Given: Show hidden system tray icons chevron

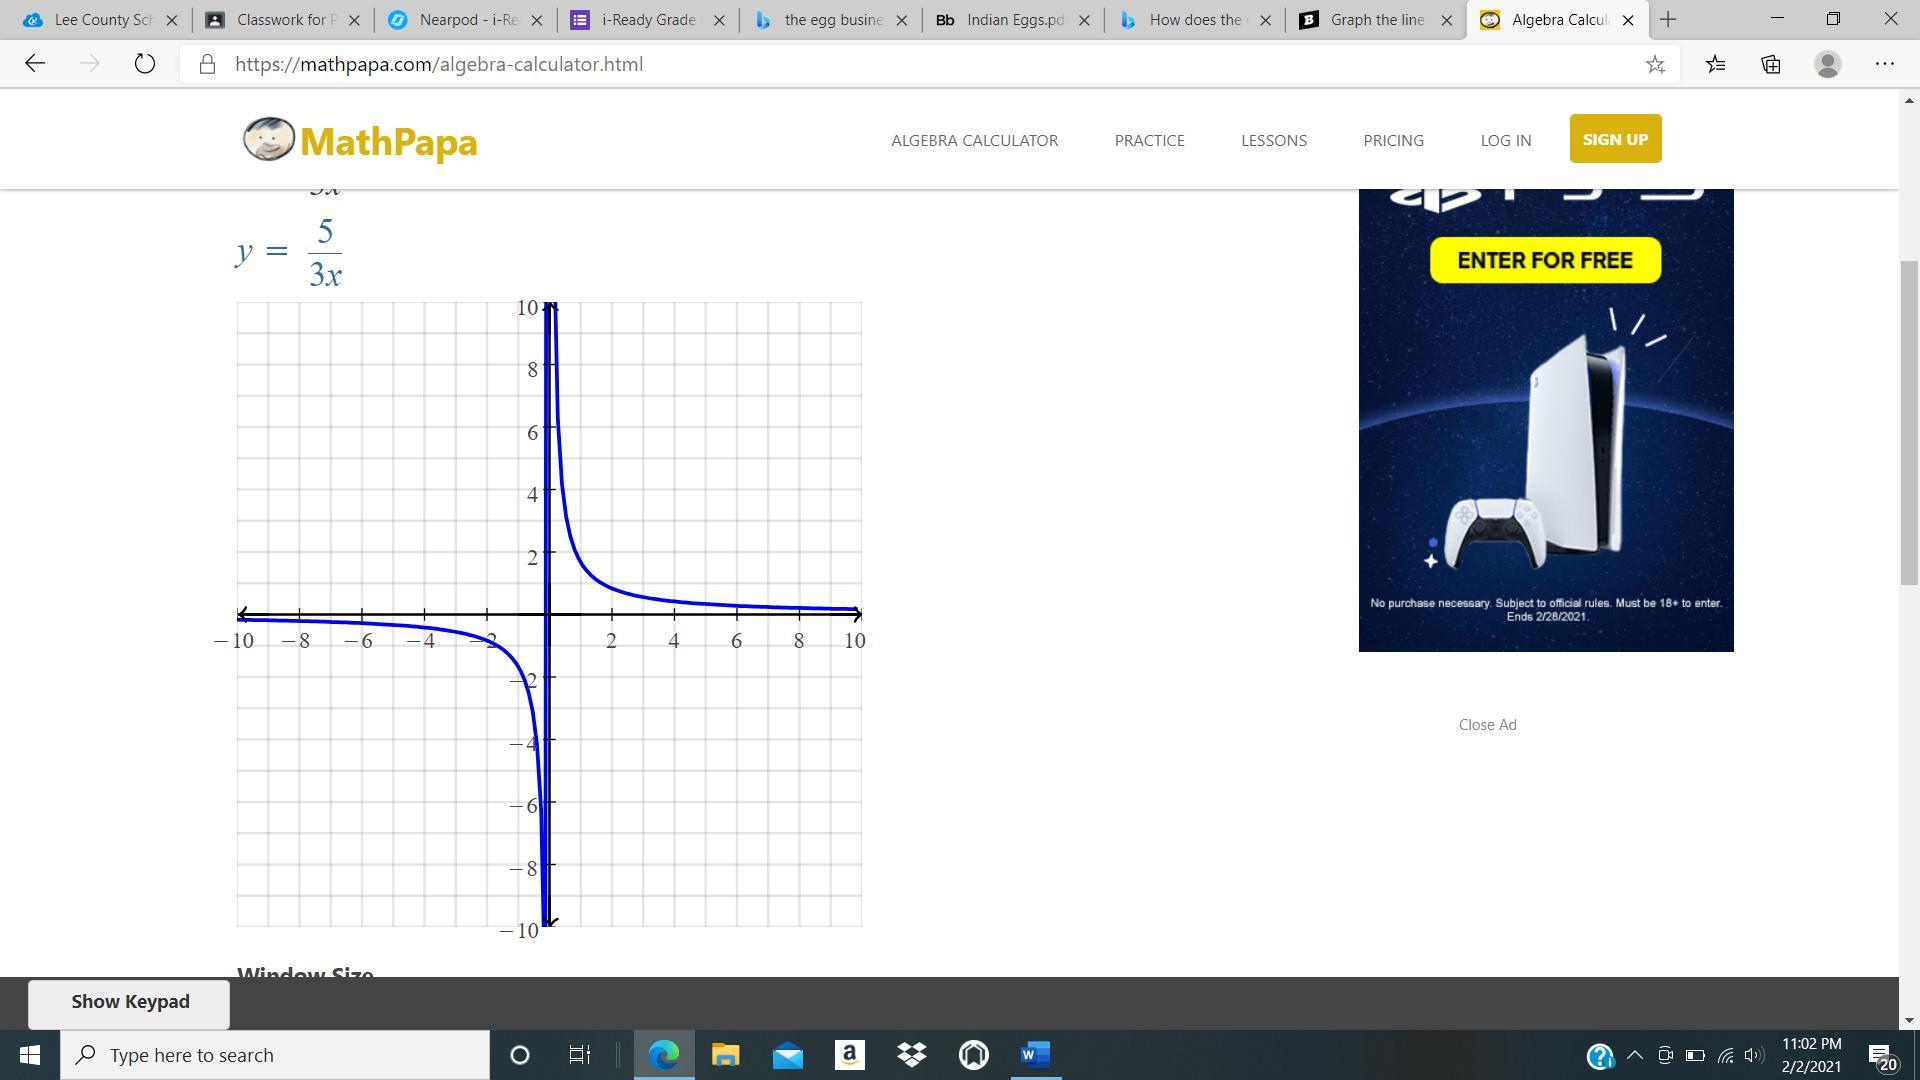Looking at the screenshot, I should [1635, 1055].
